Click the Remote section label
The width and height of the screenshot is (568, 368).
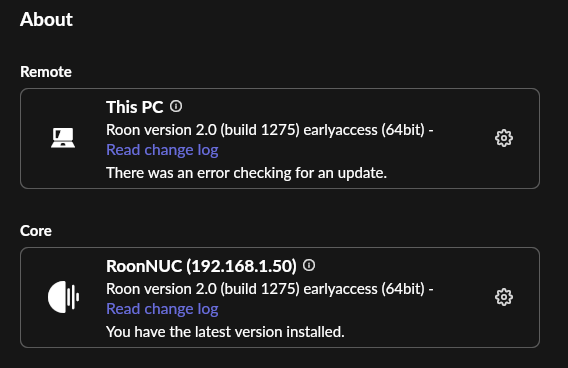coord(46,72)
